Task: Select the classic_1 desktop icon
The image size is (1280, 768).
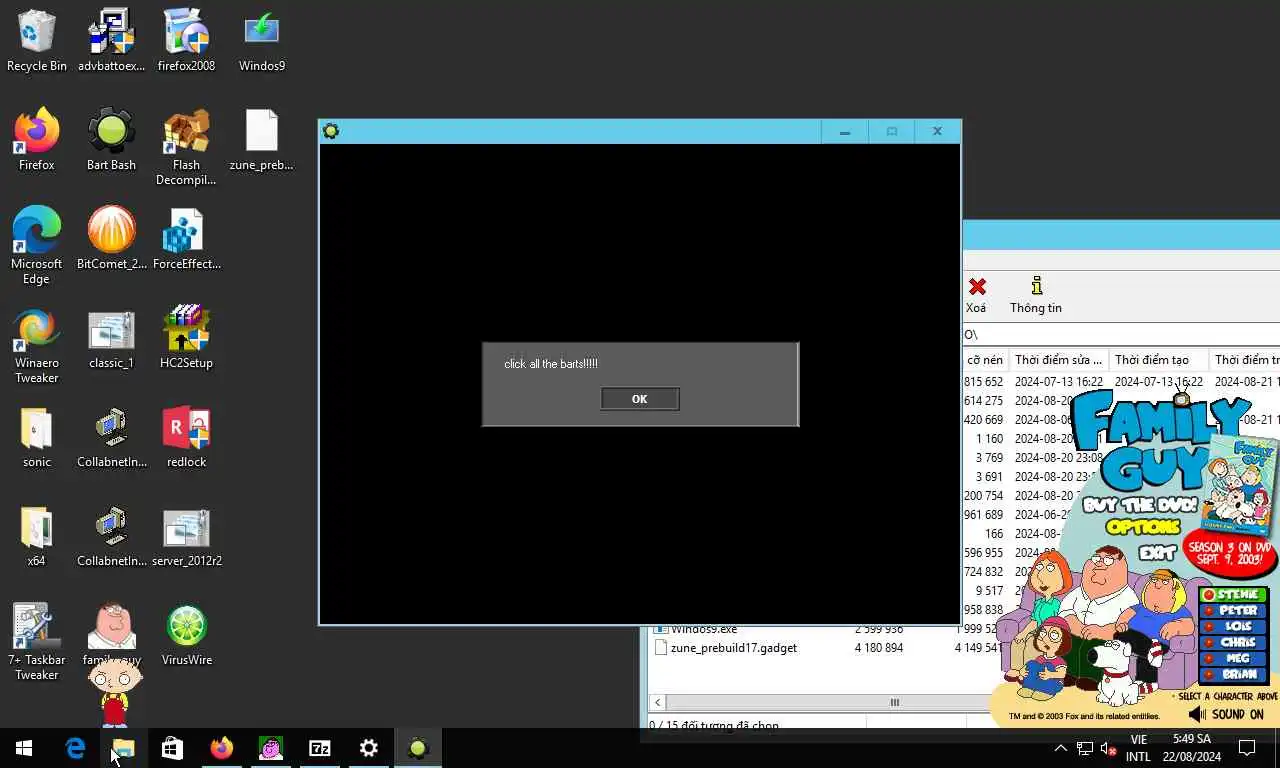Action: 111,338
